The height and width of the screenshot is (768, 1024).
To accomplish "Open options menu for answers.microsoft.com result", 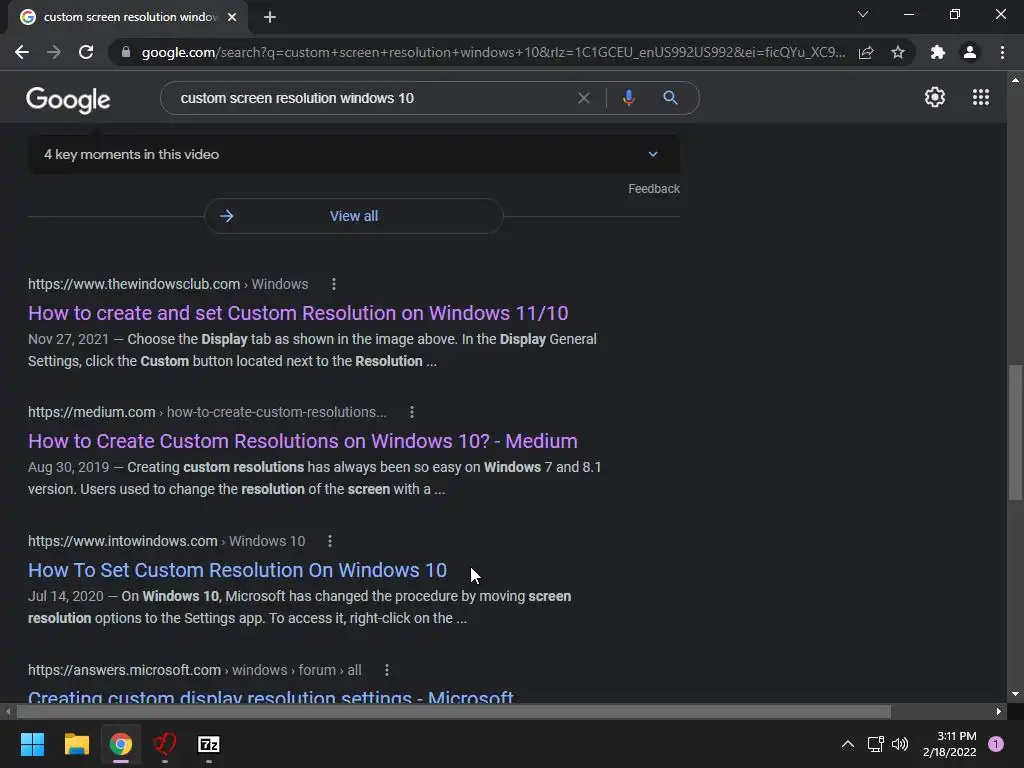I will coord(387,670).
